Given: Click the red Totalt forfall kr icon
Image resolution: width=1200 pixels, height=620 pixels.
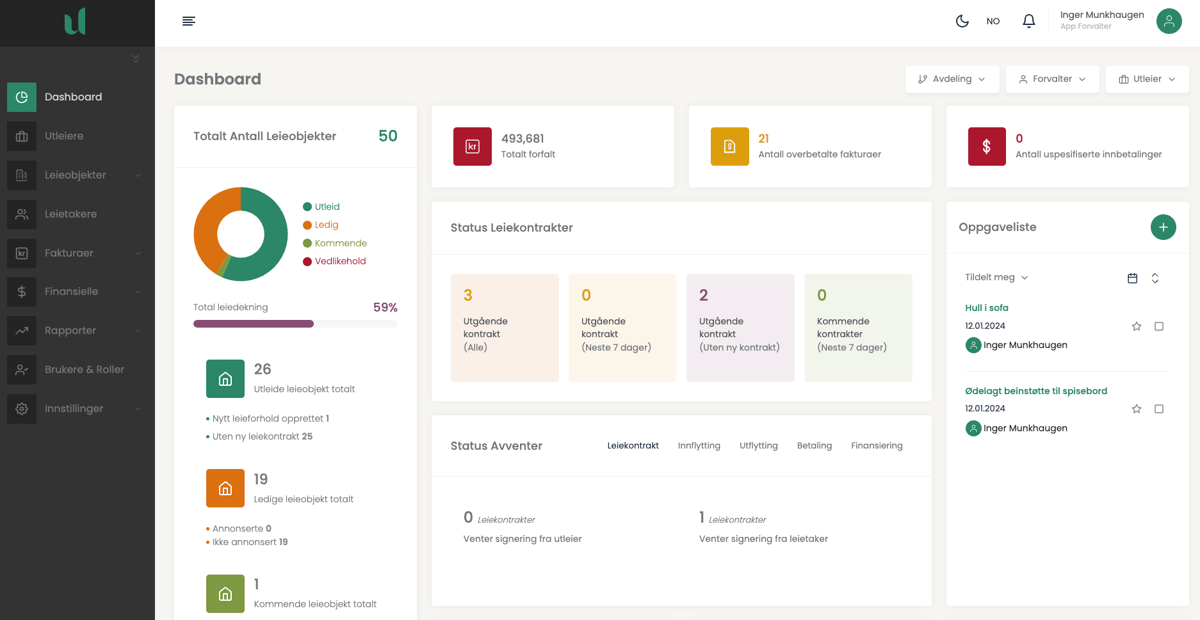Looking at the screenshot, I should pos(472,146).
